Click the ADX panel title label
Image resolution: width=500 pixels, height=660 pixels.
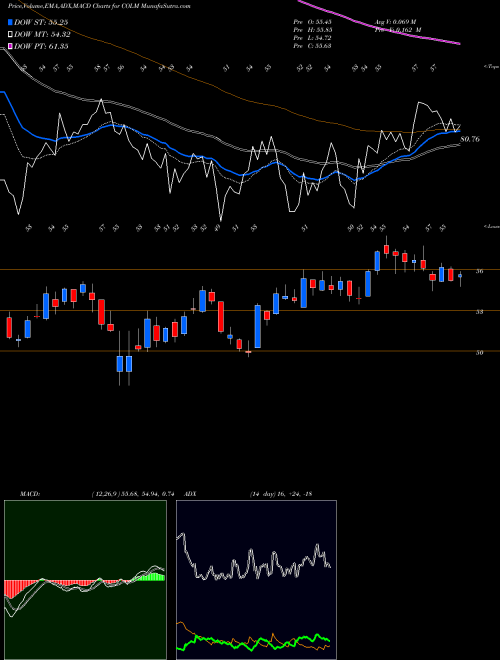click(x=190, y=493)
